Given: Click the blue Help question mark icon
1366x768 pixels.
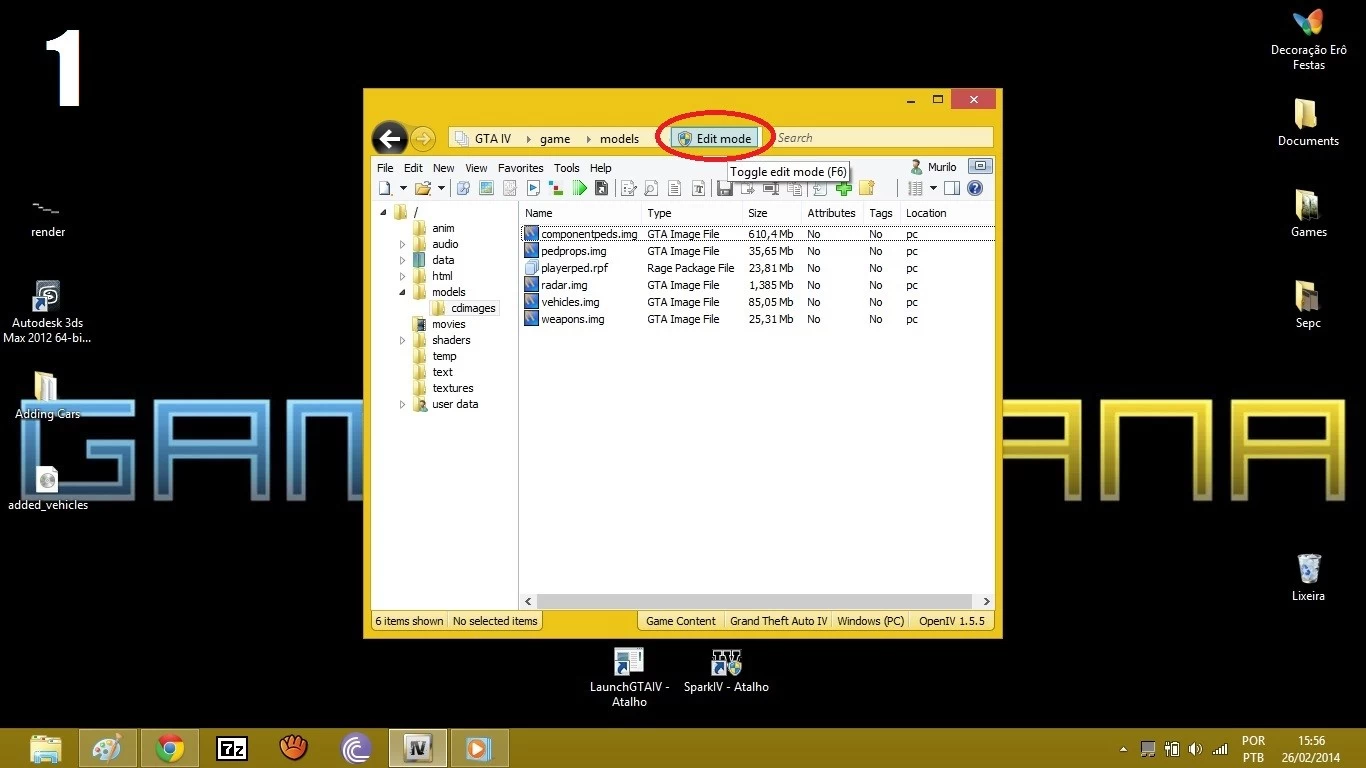Looking at the screenshot, I should [x=975, y=188].
